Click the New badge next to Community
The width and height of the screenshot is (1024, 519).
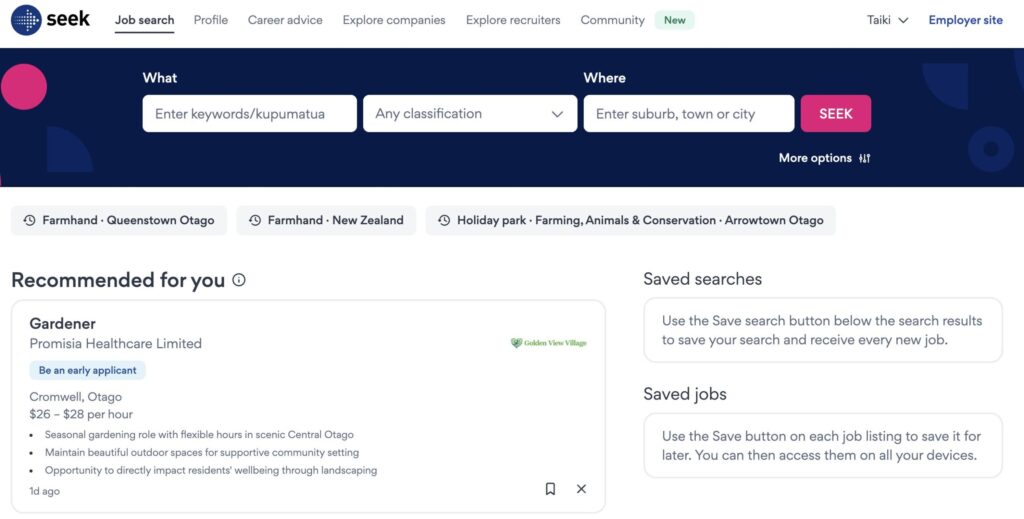[675, 20]
